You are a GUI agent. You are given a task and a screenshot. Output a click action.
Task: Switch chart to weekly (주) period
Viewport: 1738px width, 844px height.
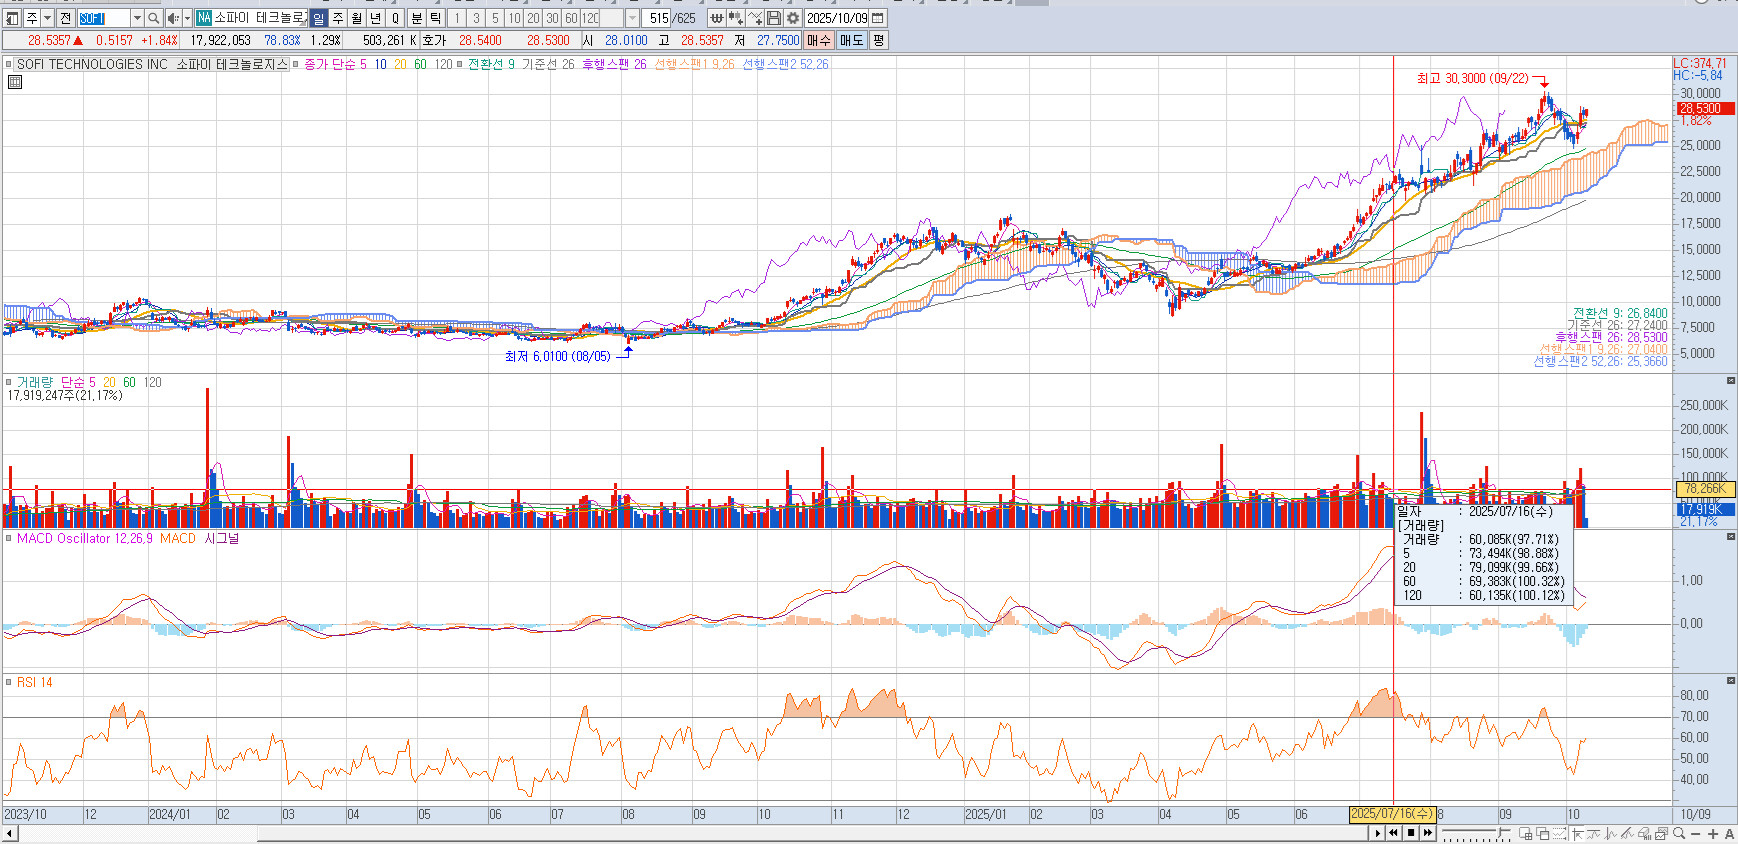point(338,18)
